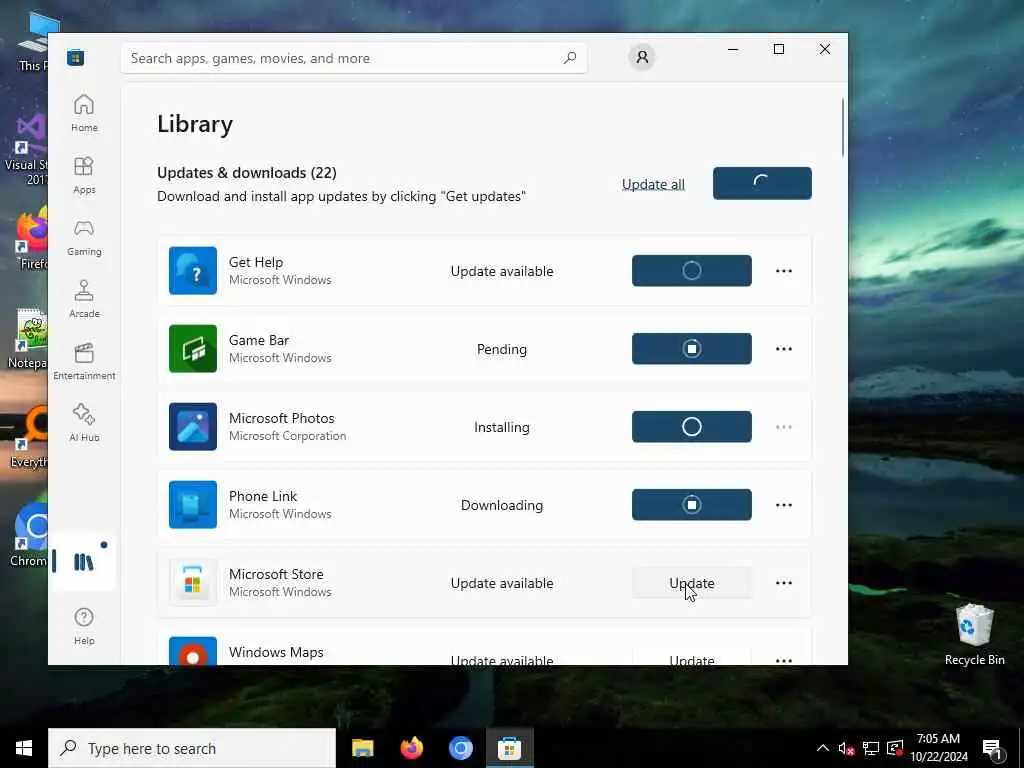Click the Get Help app icon
The height and width of the screenshot is (768, 1024).
tap(193, 270)
